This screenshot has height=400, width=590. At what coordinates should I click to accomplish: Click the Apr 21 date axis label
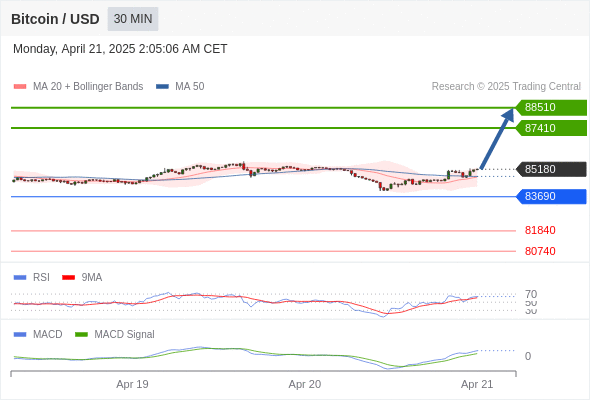[477, 384]
